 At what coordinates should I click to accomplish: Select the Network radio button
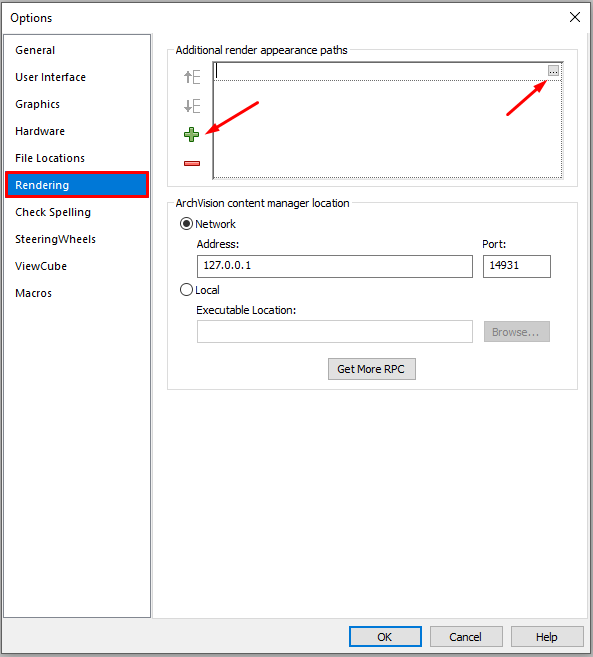click(186, 224)
